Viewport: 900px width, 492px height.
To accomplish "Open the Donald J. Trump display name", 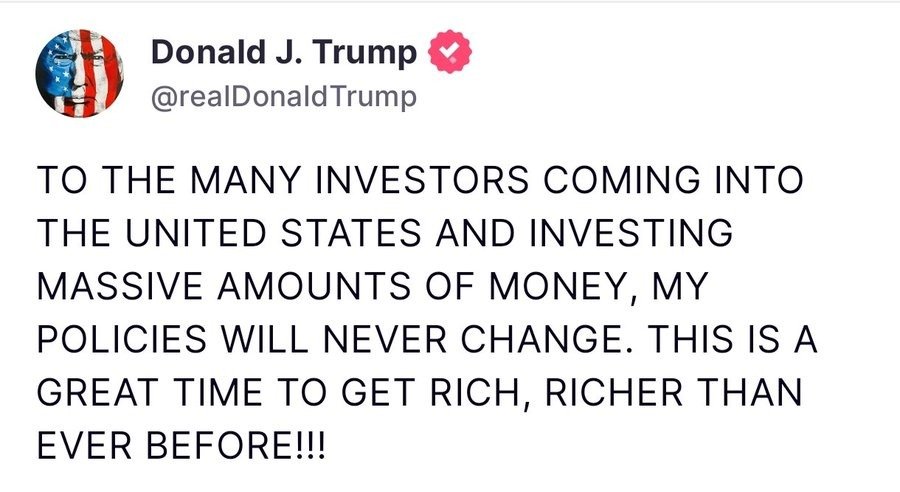I will (x=284, y=52).
